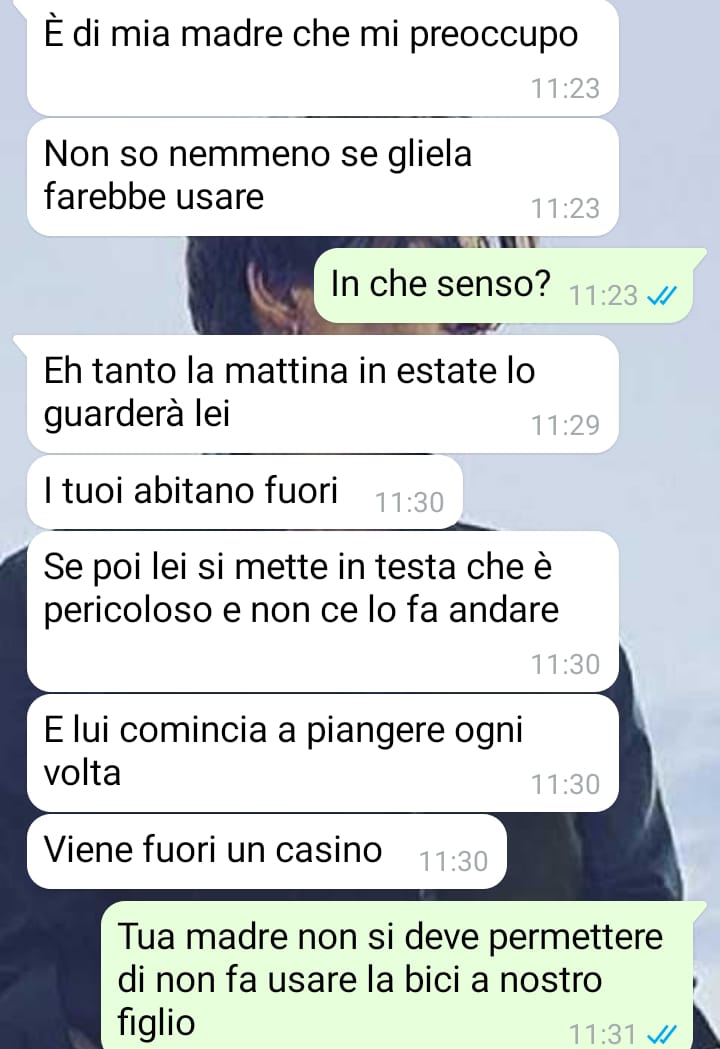Tap the sent message 'In che senso?'

click(504, 286)
